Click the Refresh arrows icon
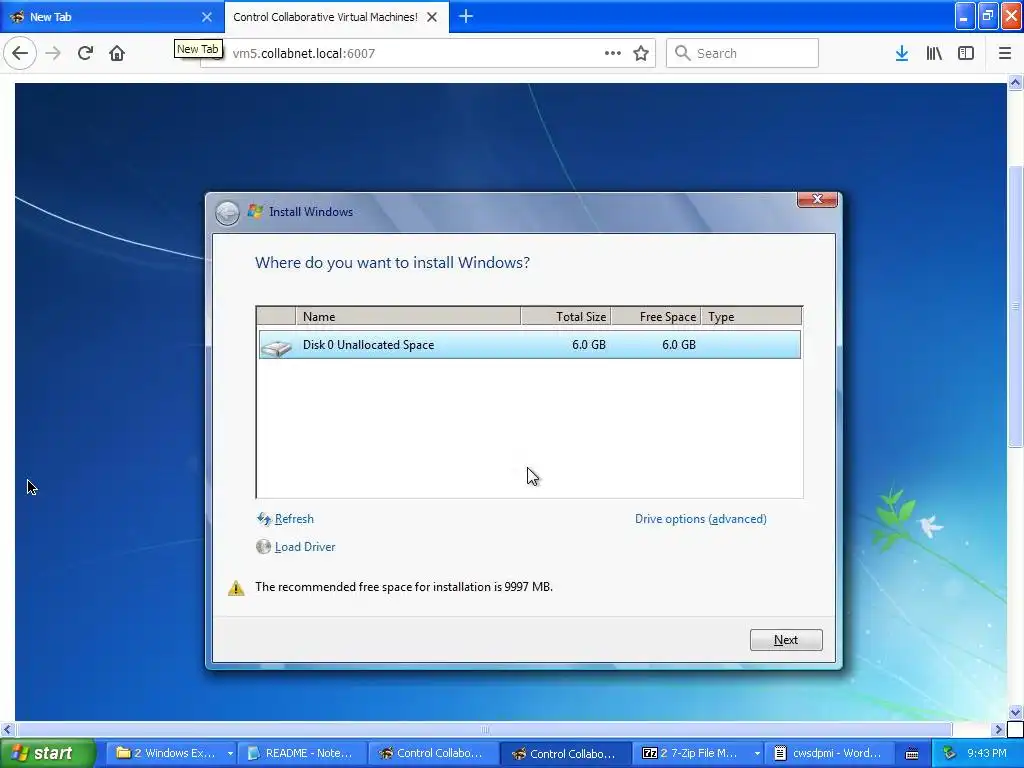This screenshot has height=768, width=1024. click(x=264, y=519)
